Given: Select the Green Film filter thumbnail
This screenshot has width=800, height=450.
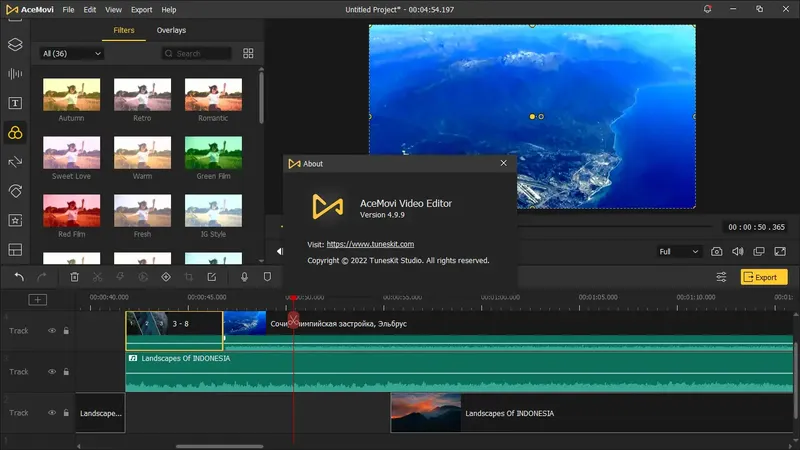Looking at the screenshot, I should (x=213, y=153).
